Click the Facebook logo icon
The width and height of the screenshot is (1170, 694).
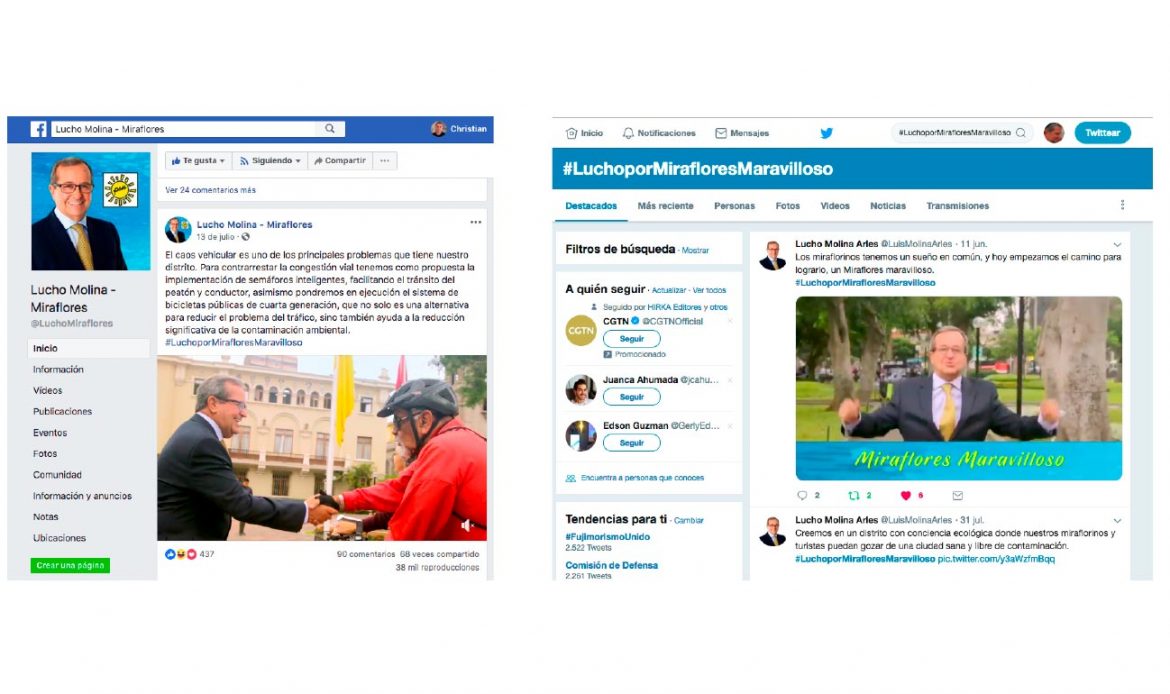(x=38, y=129)
